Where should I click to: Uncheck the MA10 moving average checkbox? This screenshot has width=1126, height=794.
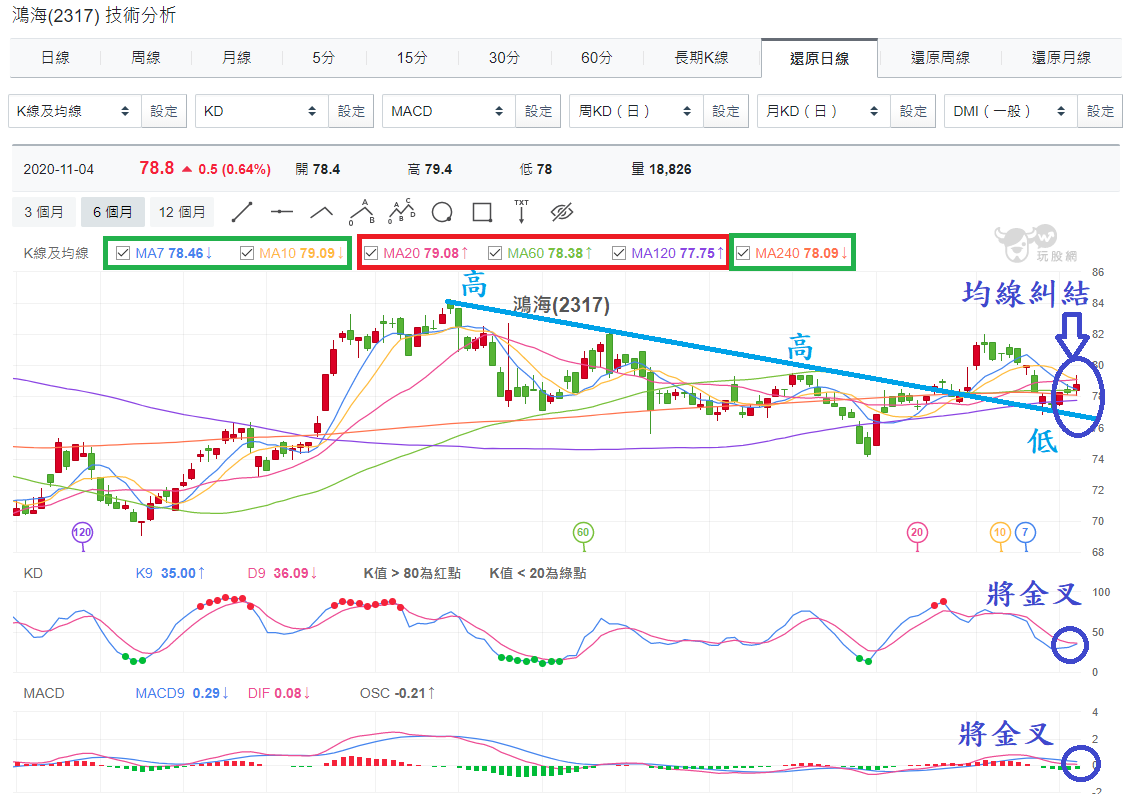[247, 253]
